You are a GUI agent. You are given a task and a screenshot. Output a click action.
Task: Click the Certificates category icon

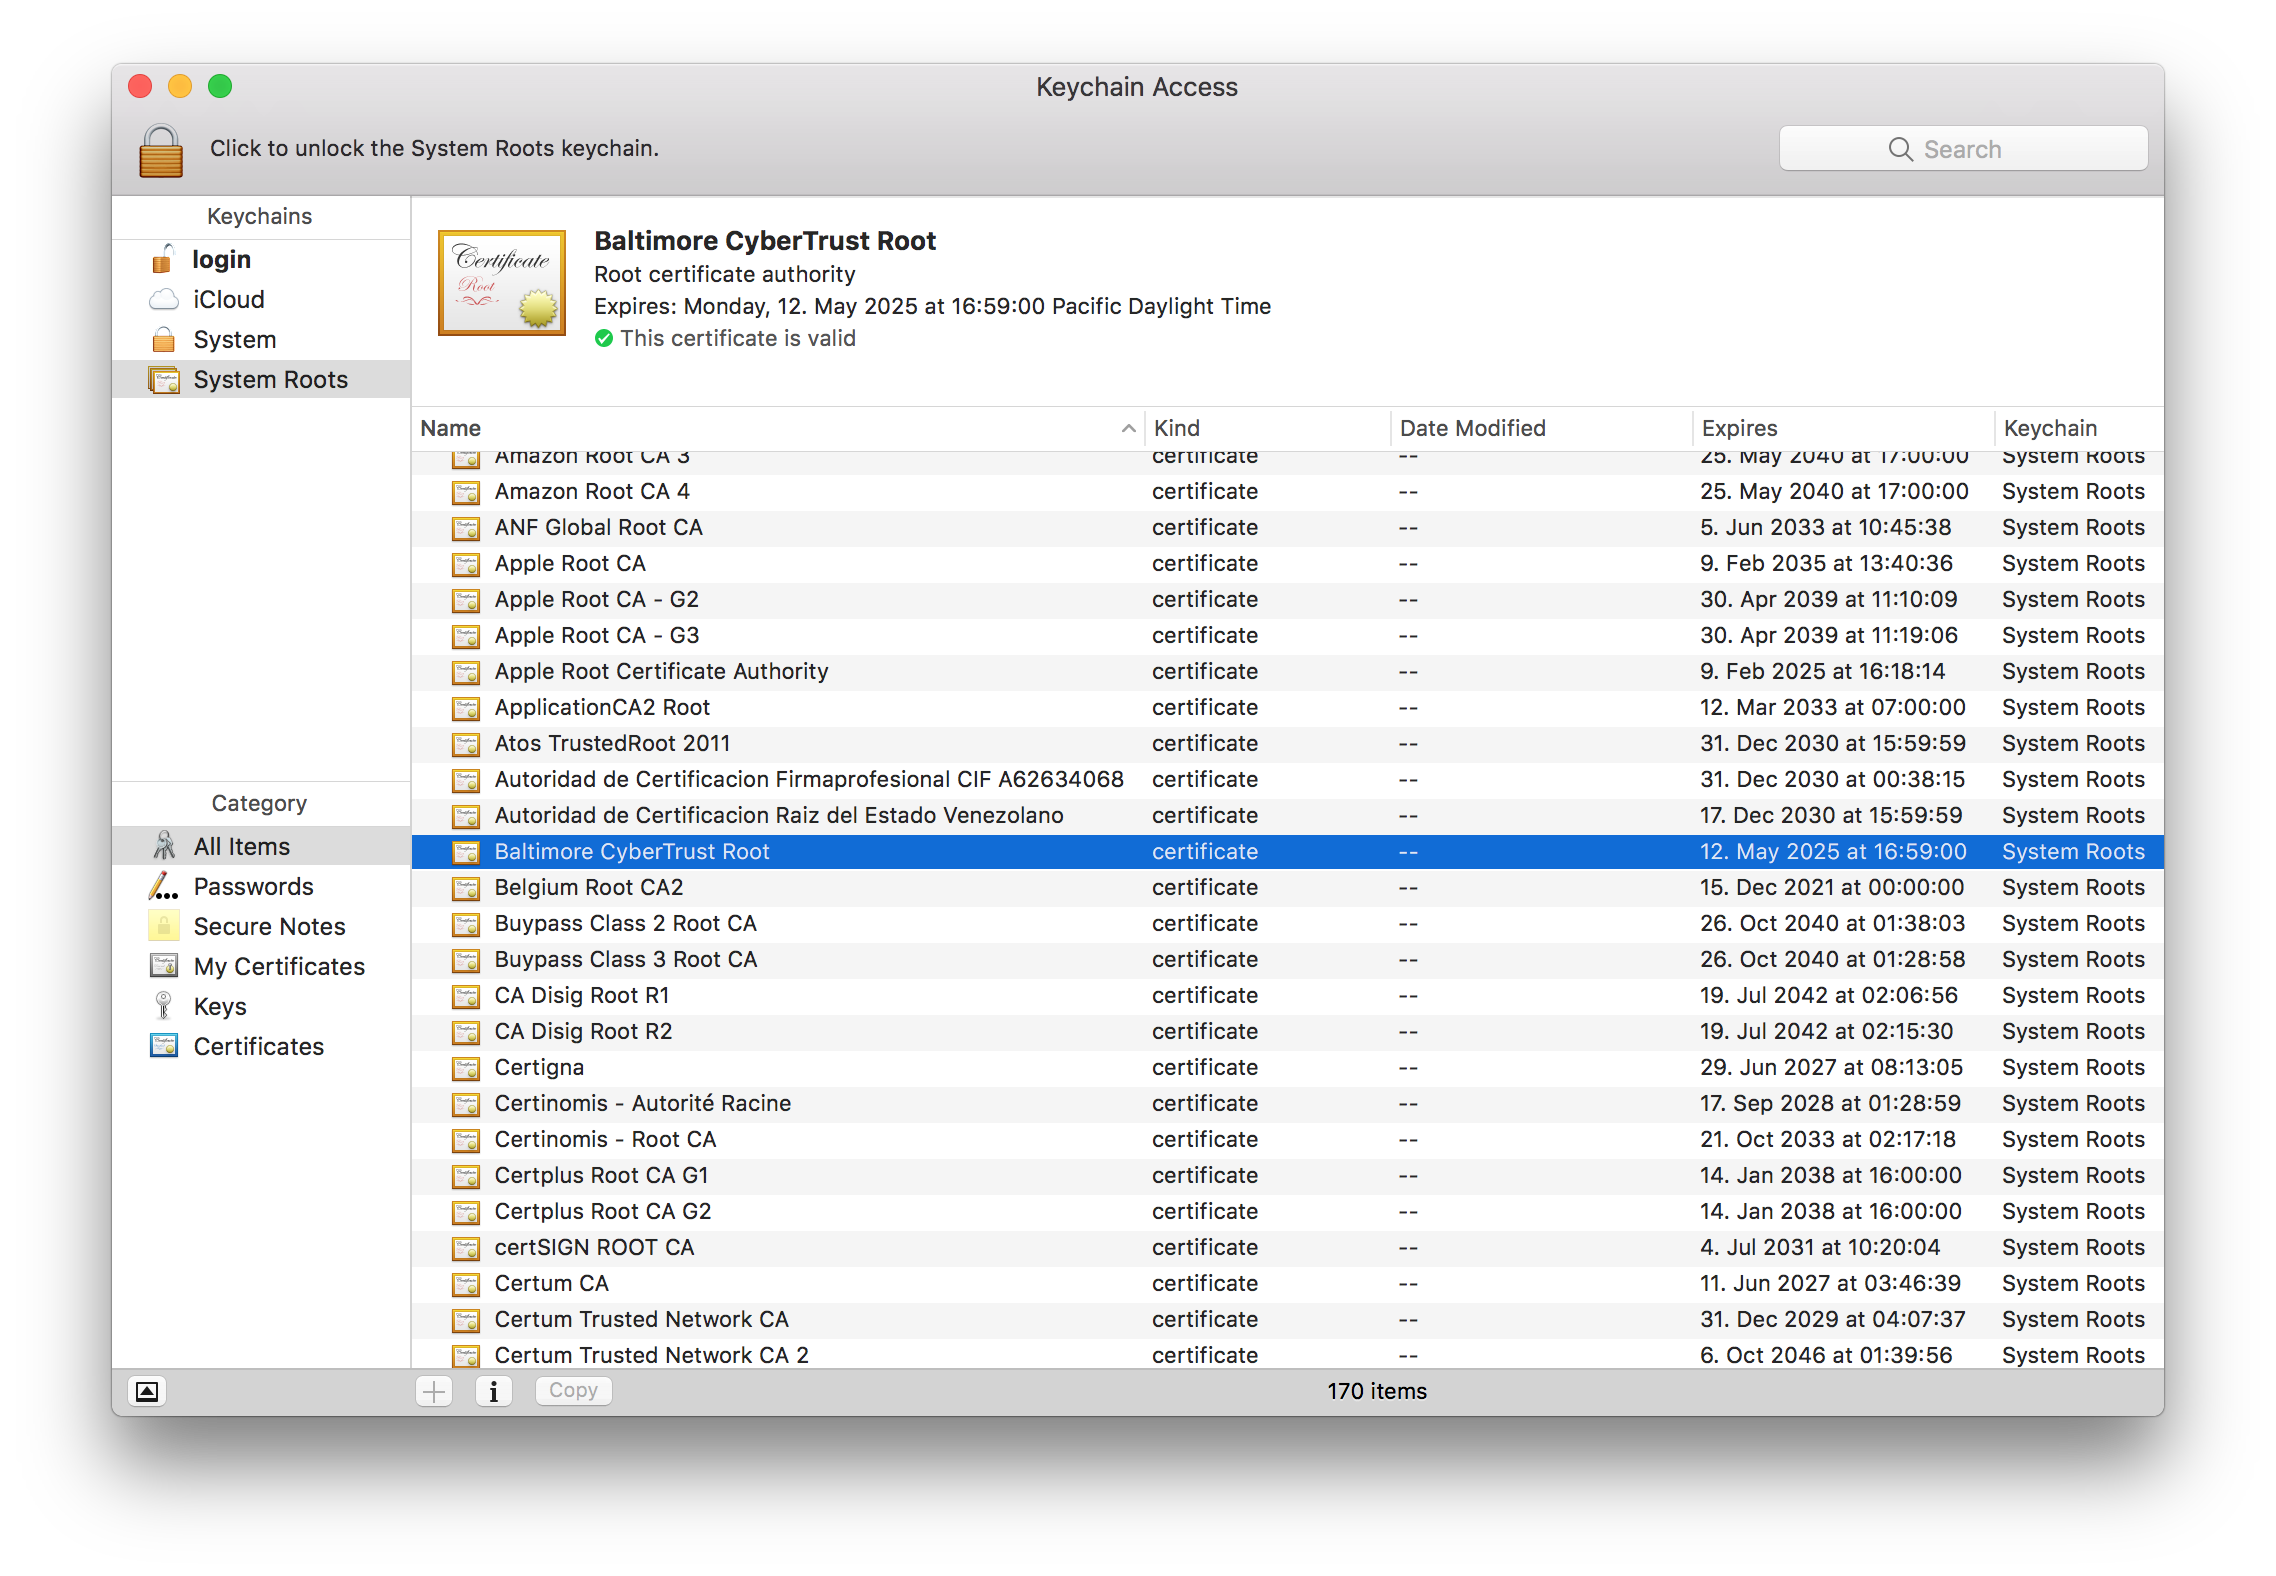click(x=163, y=1046)
